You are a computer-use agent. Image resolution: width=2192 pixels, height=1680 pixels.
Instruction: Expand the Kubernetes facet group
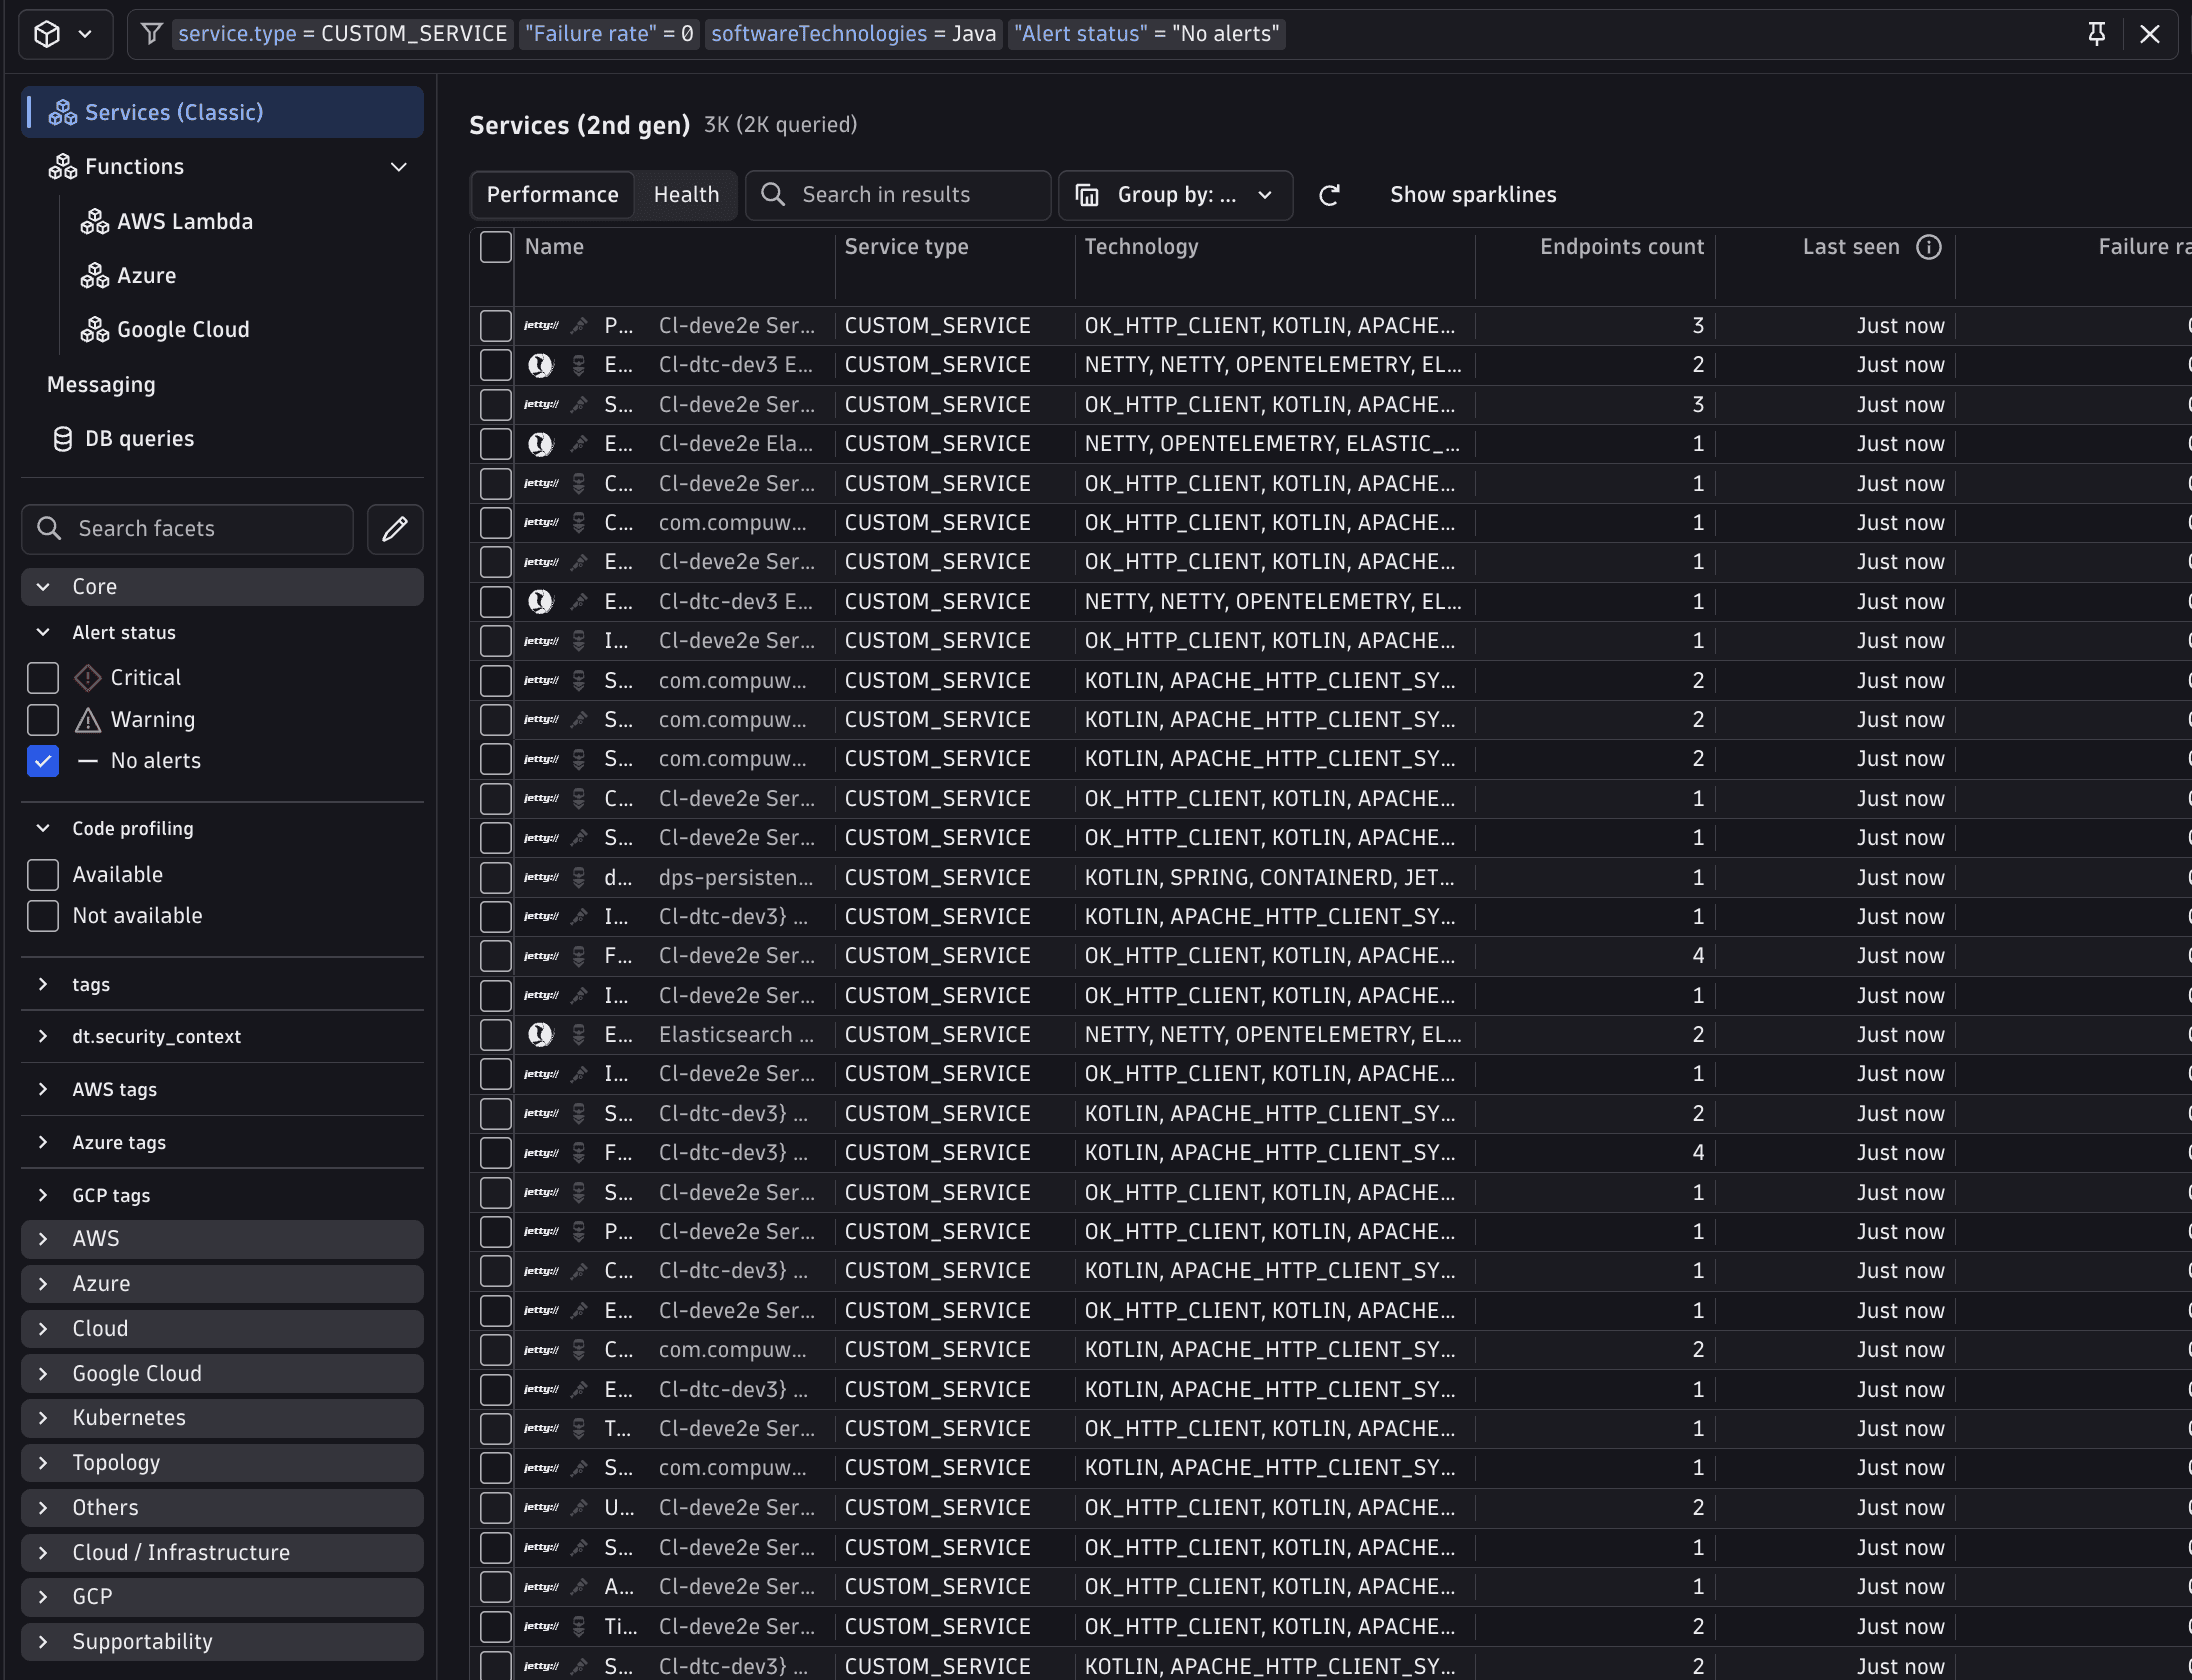[222, 1418]
